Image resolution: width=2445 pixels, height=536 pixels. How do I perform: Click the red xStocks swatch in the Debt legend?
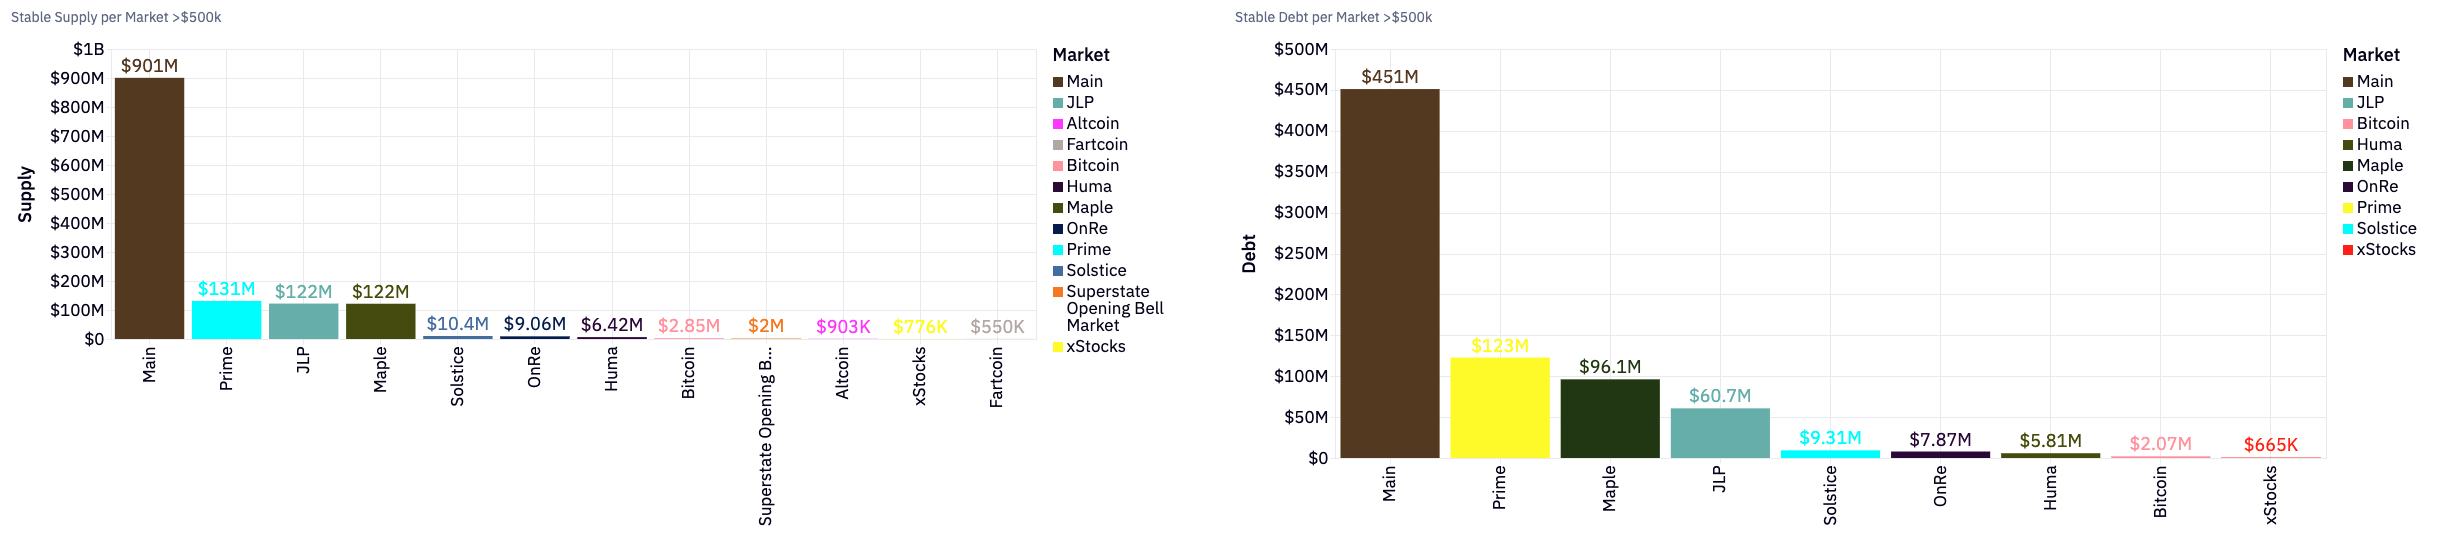coord(2348,250)
